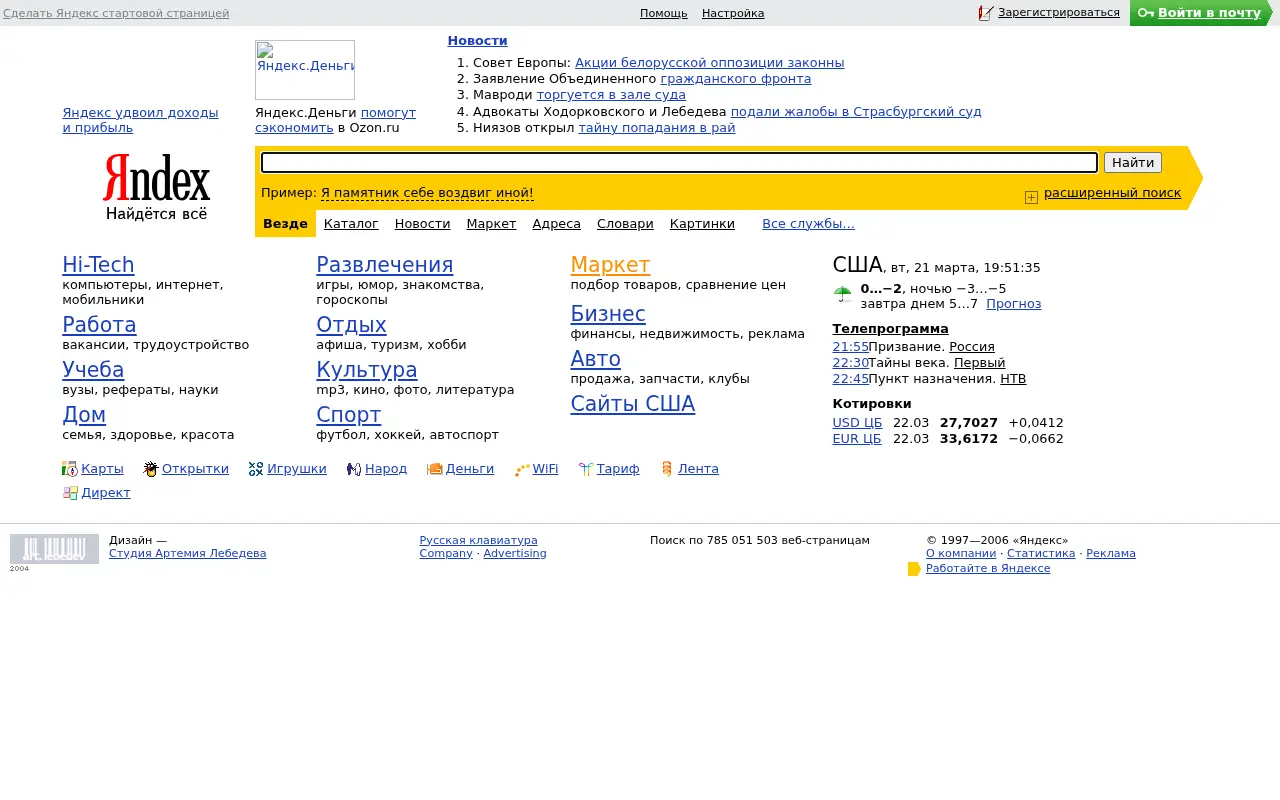Select the Везде search tab
Image resolution: width=1280 pixels, height=800 pixels.
tap(285, 224)
